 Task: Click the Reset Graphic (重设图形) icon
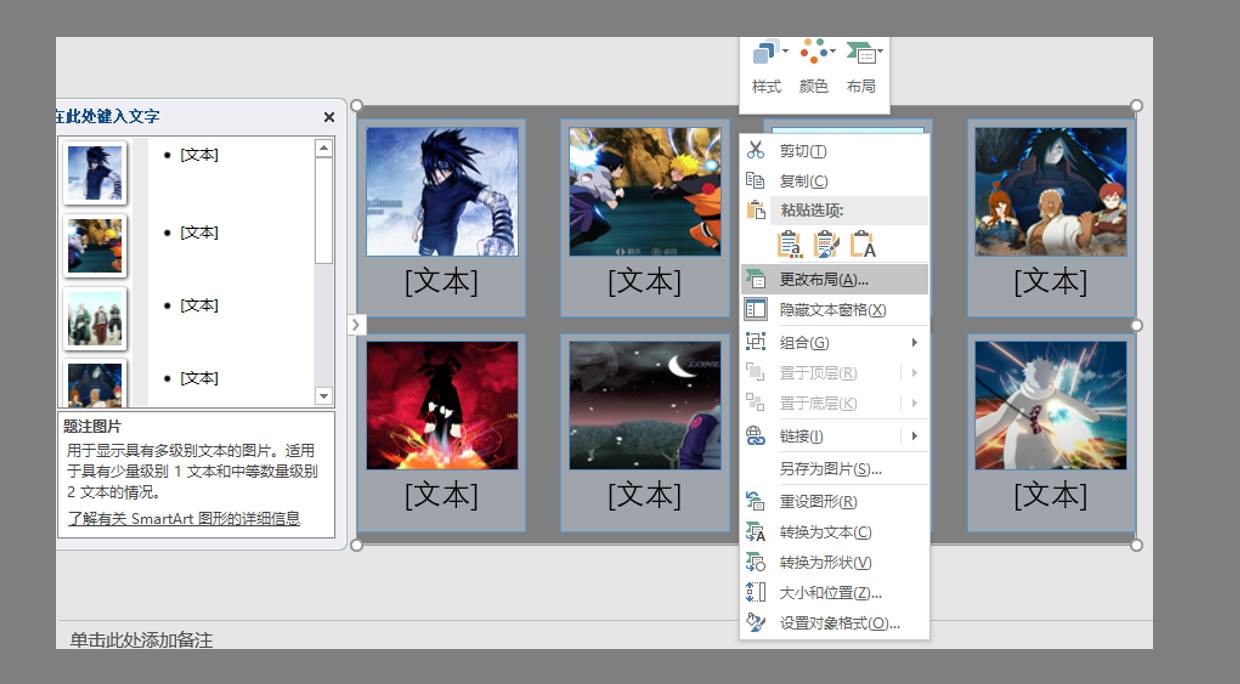tap(756, 502)
